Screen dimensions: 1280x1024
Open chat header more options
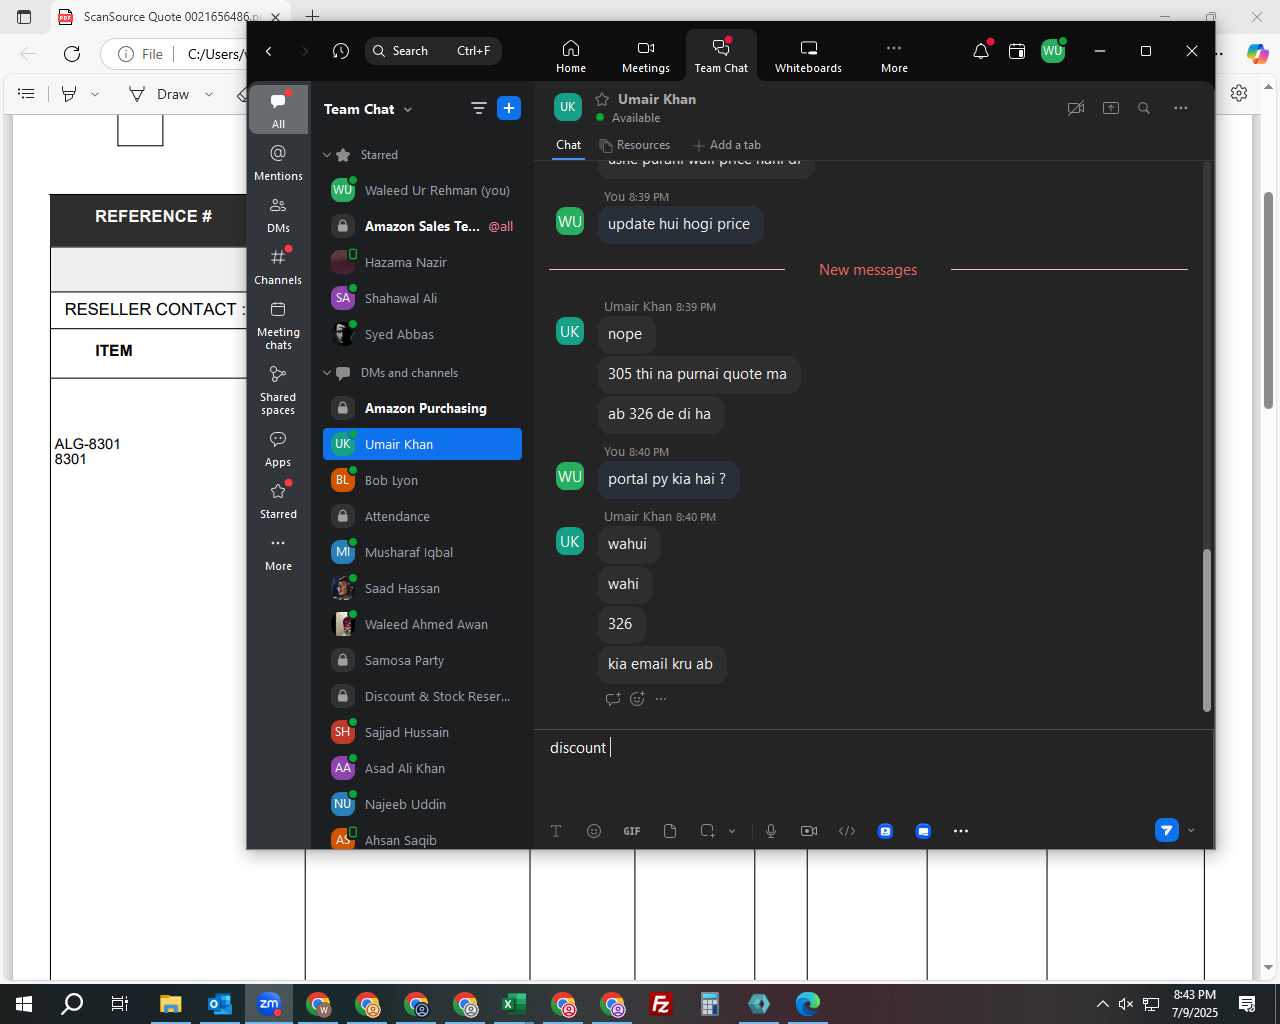pos(1181,108)
